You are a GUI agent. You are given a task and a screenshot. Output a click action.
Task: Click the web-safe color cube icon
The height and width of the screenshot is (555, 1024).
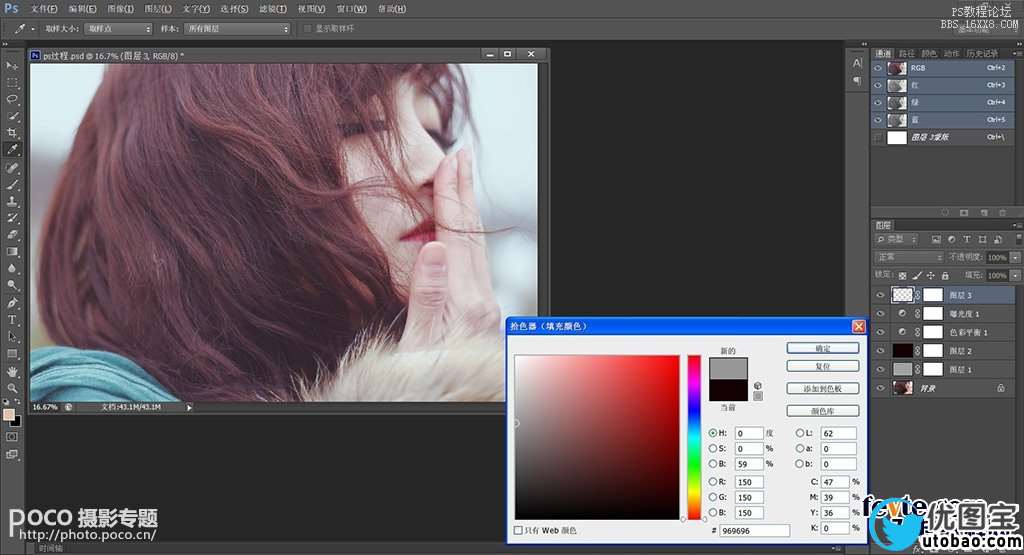coord(758,385)
